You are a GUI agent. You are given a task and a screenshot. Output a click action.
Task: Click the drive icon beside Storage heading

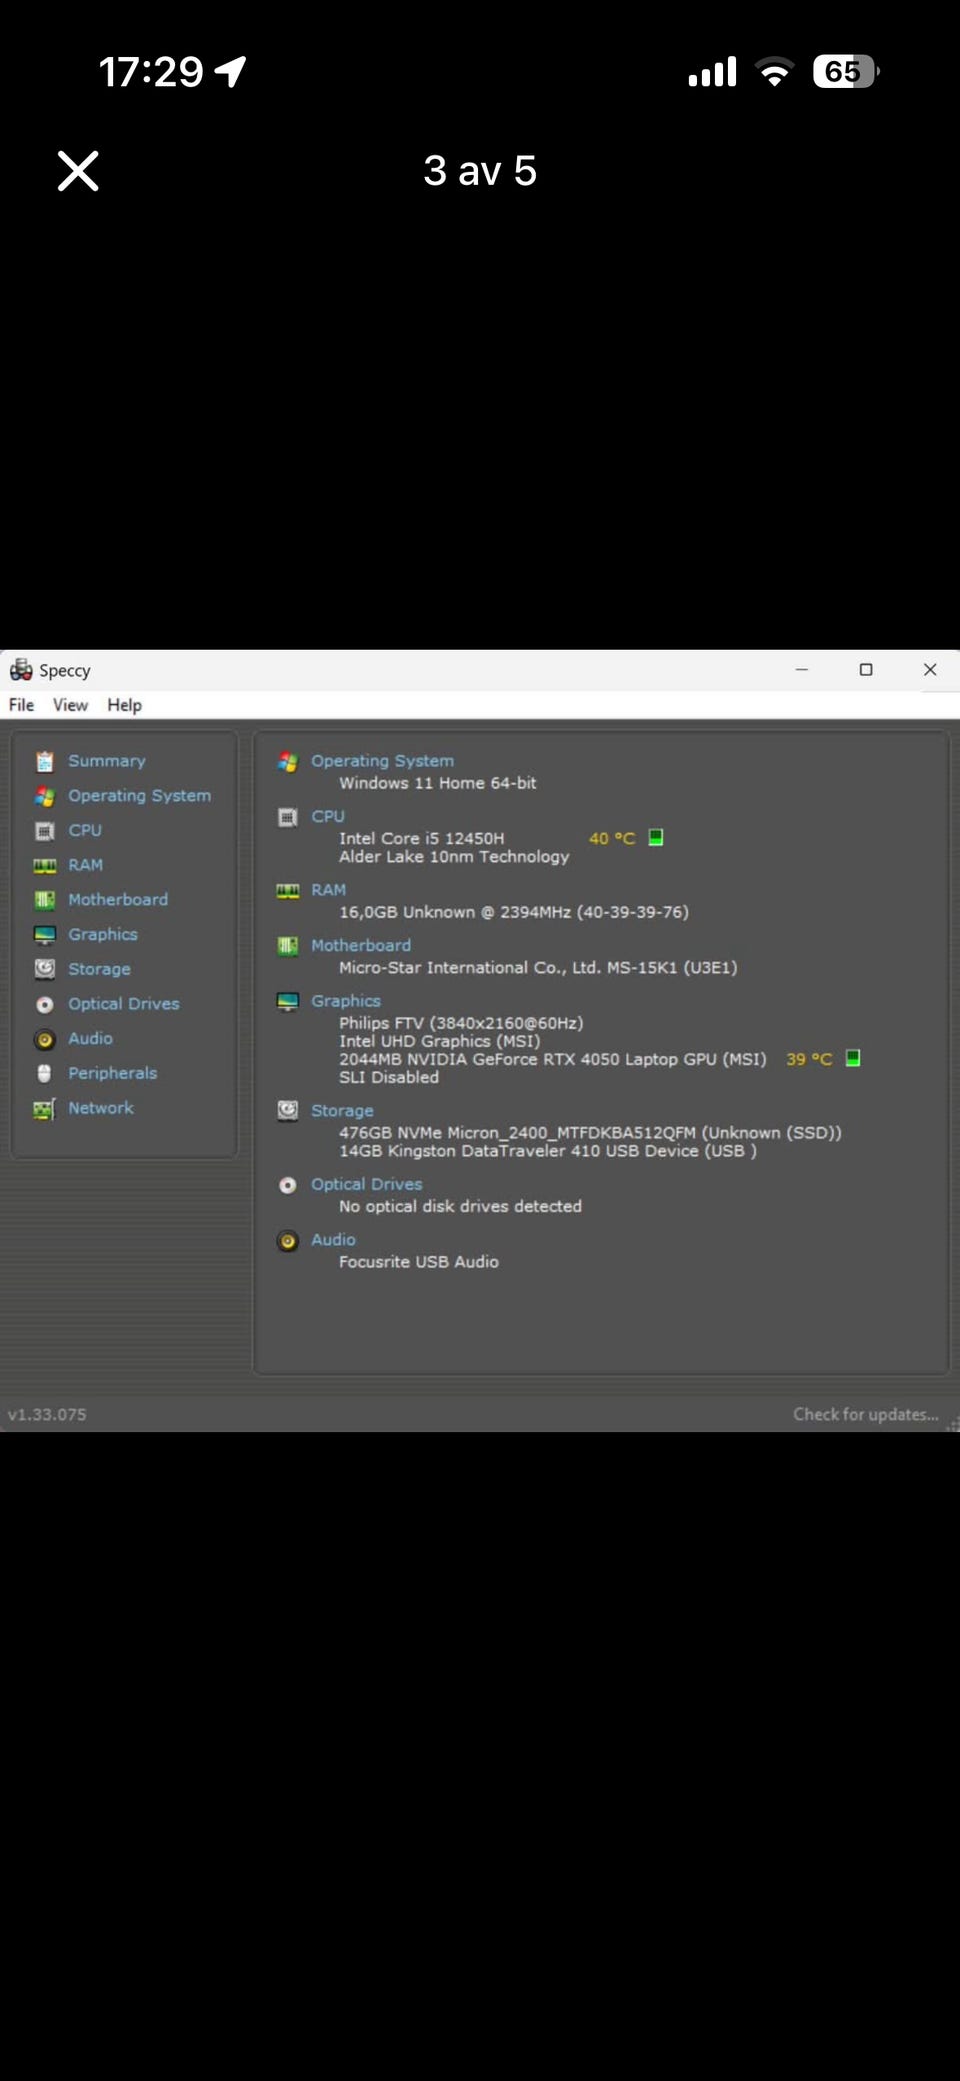tap(288, 1111)
